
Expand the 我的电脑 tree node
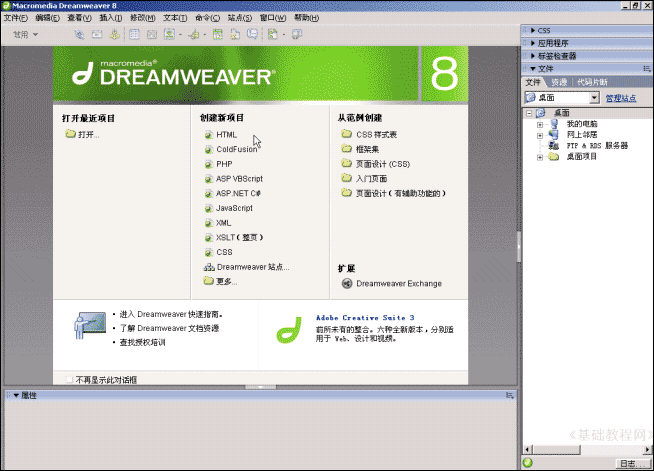pos(540,124)
